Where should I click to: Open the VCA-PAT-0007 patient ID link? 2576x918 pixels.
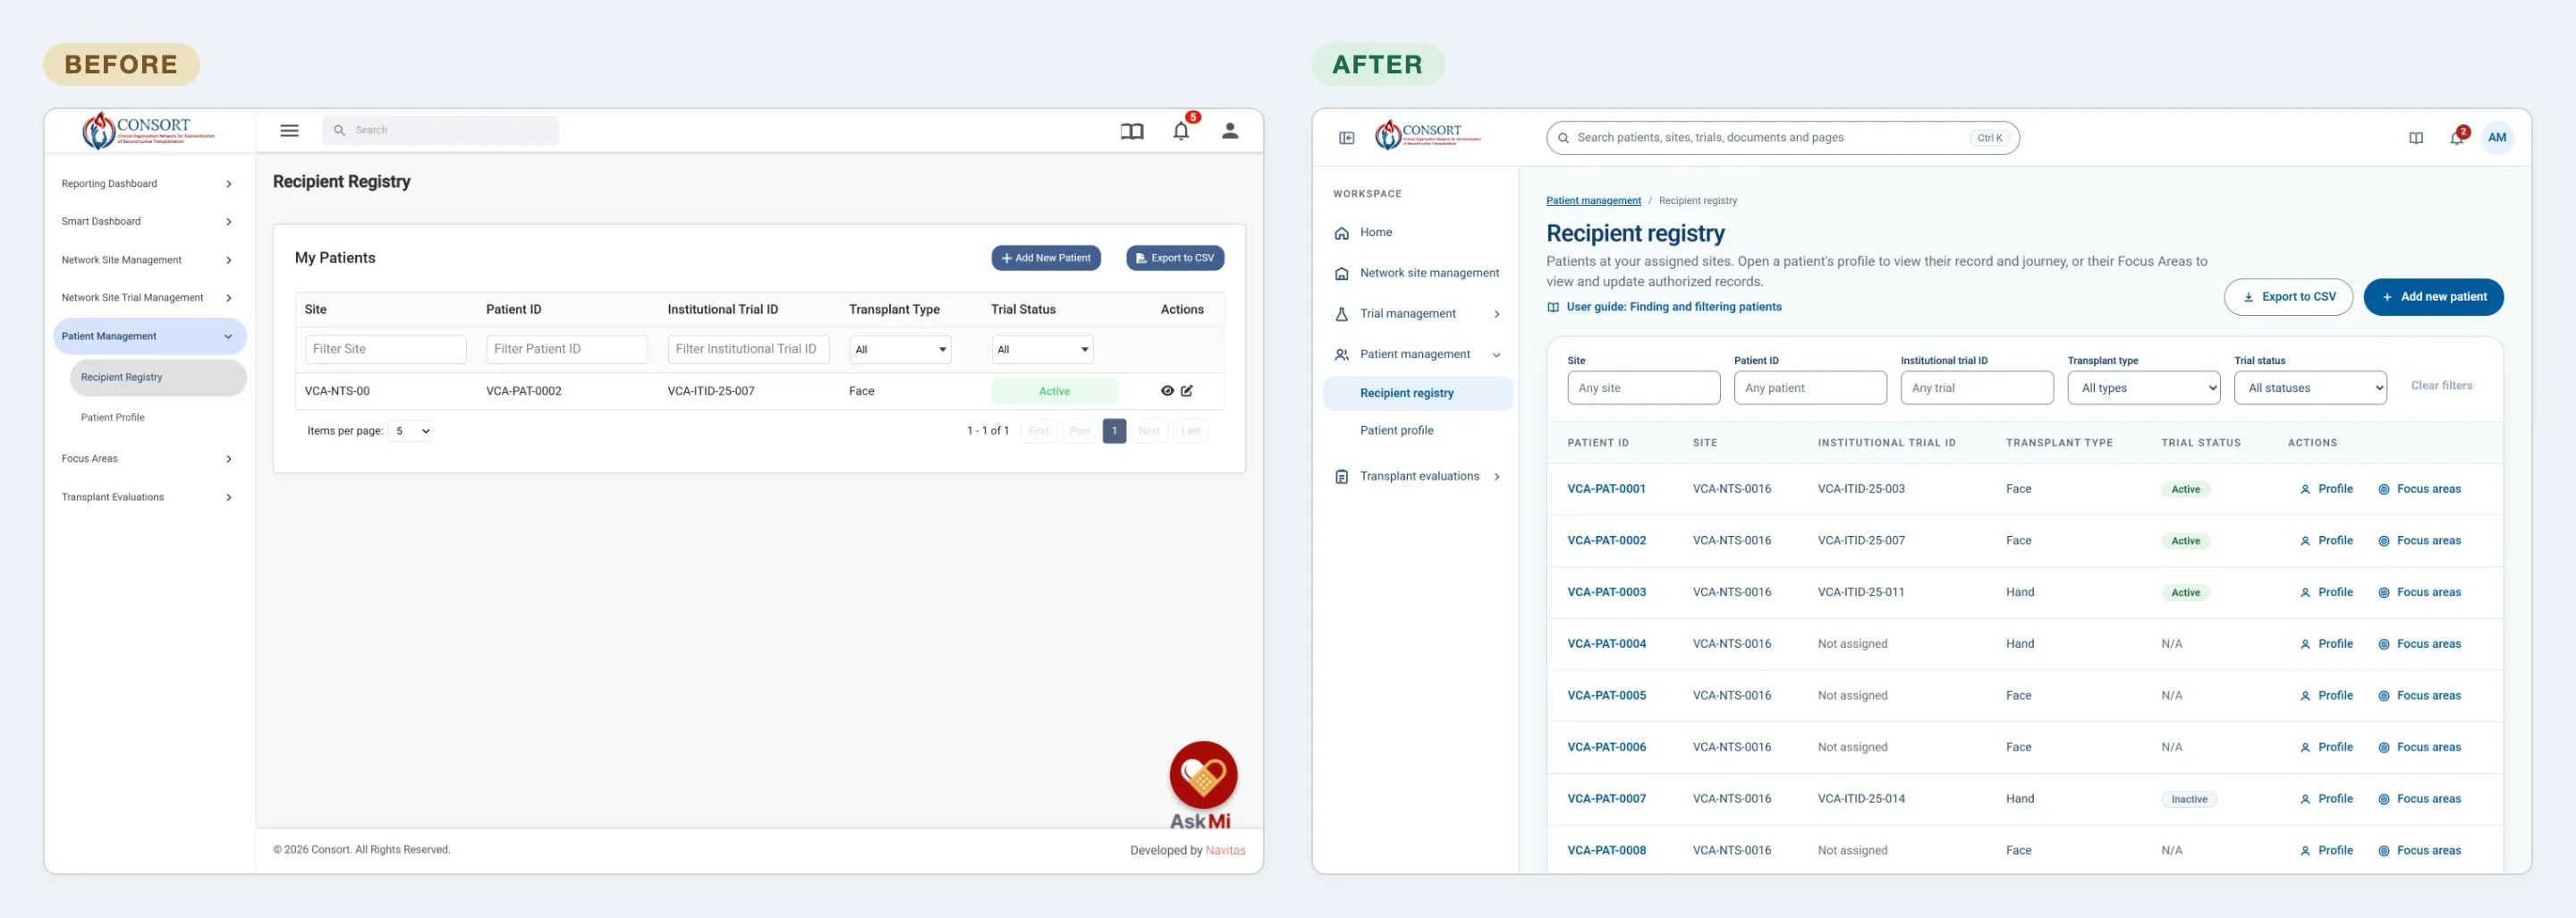(x=1606, y=799)
